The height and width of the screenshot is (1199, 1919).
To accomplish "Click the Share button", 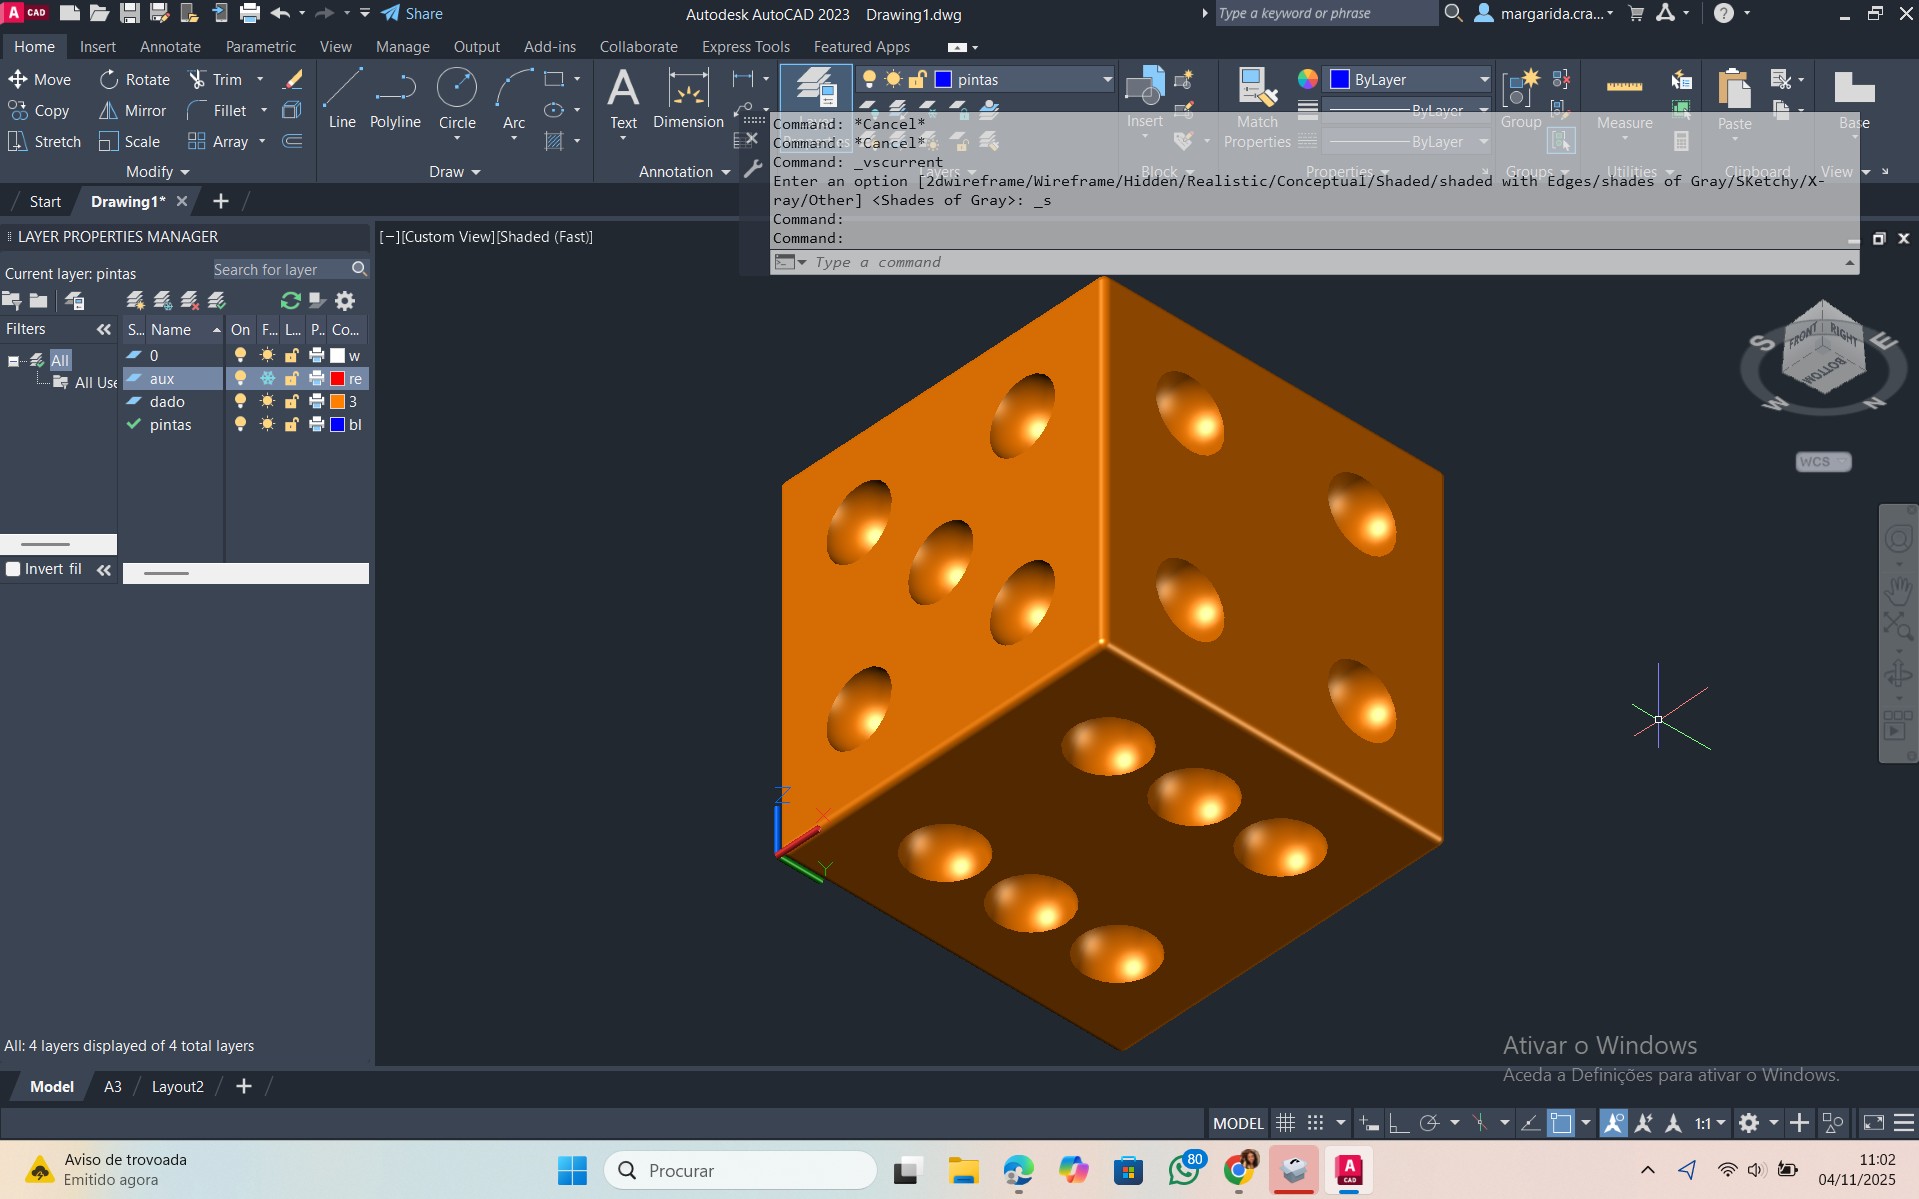I will (x=412, y=14).
